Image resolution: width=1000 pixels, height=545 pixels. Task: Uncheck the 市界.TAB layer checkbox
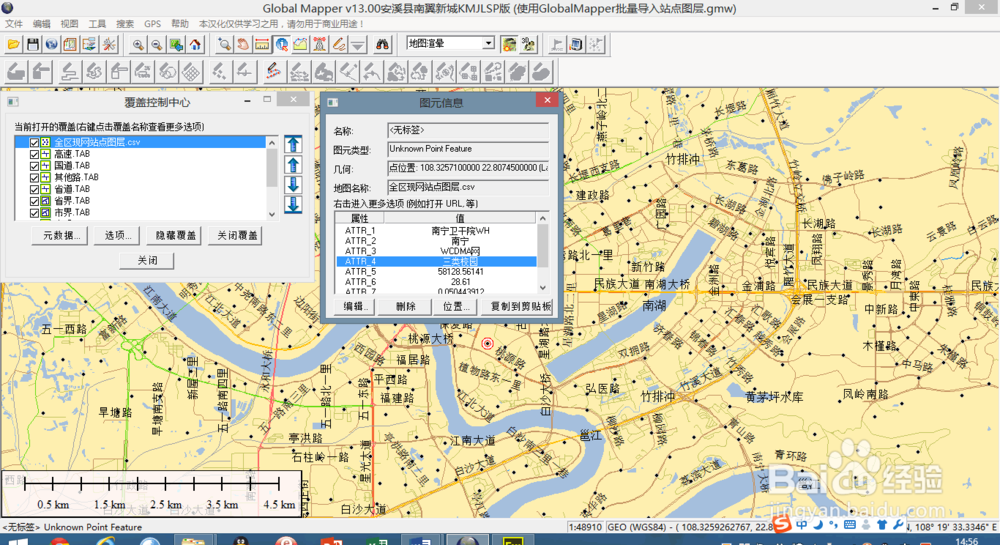coord(34,212)
